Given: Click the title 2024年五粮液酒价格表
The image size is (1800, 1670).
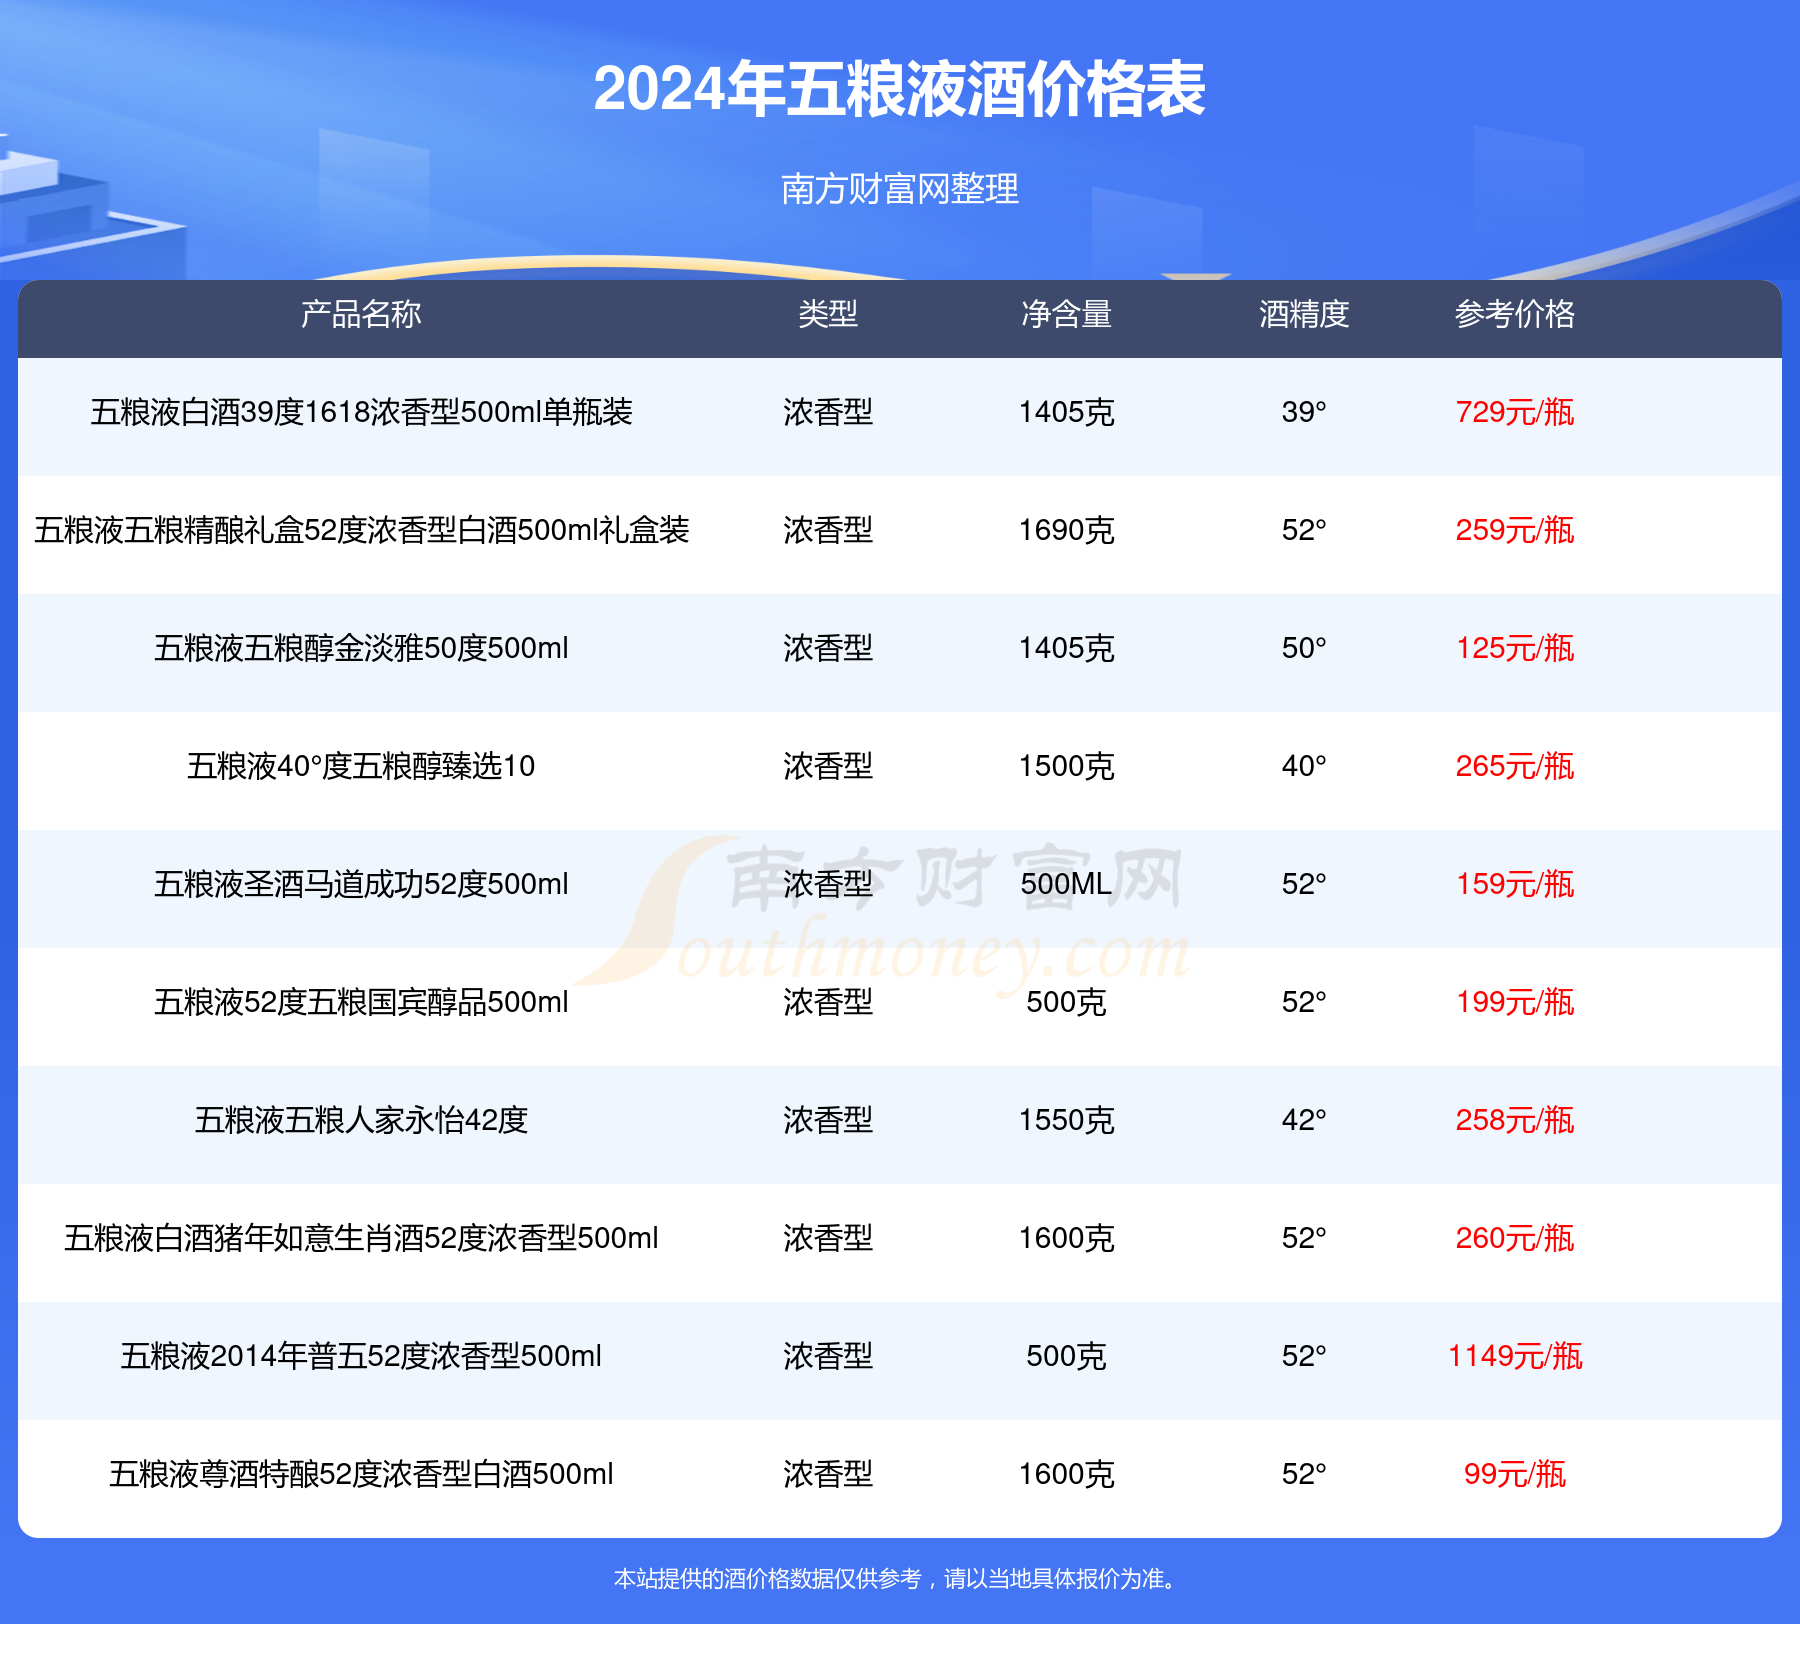Looking at the screenshot, I should coord(899,89).
